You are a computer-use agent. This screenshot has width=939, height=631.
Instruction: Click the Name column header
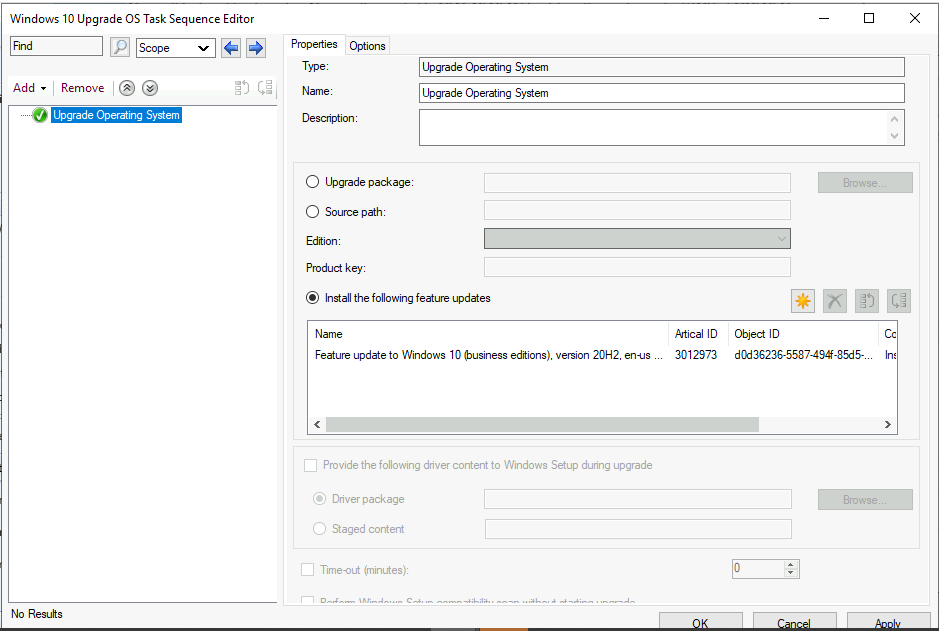point(488,333)
